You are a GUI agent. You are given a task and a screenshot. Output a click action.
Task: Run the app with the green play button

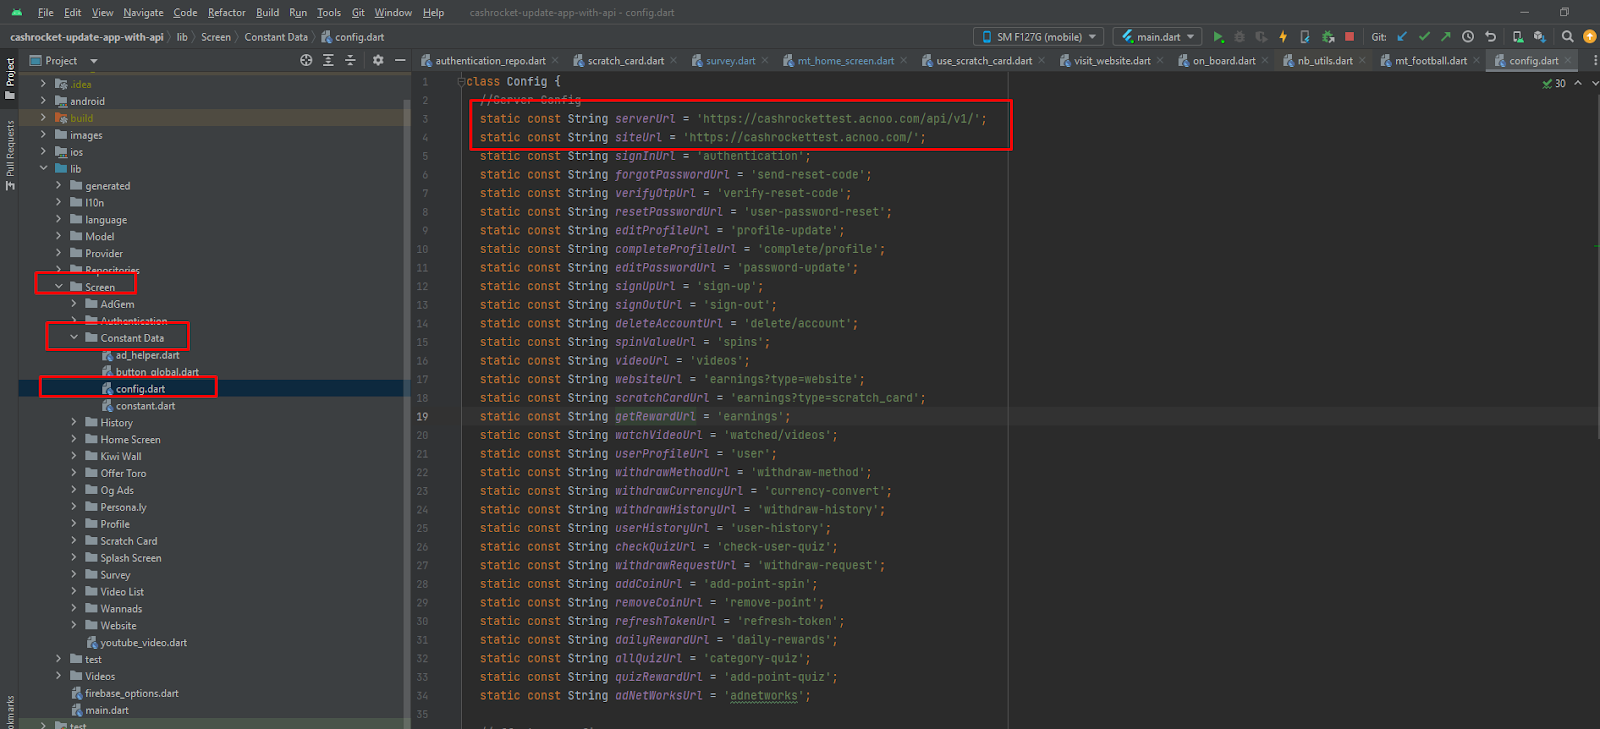click(1218, 37)
